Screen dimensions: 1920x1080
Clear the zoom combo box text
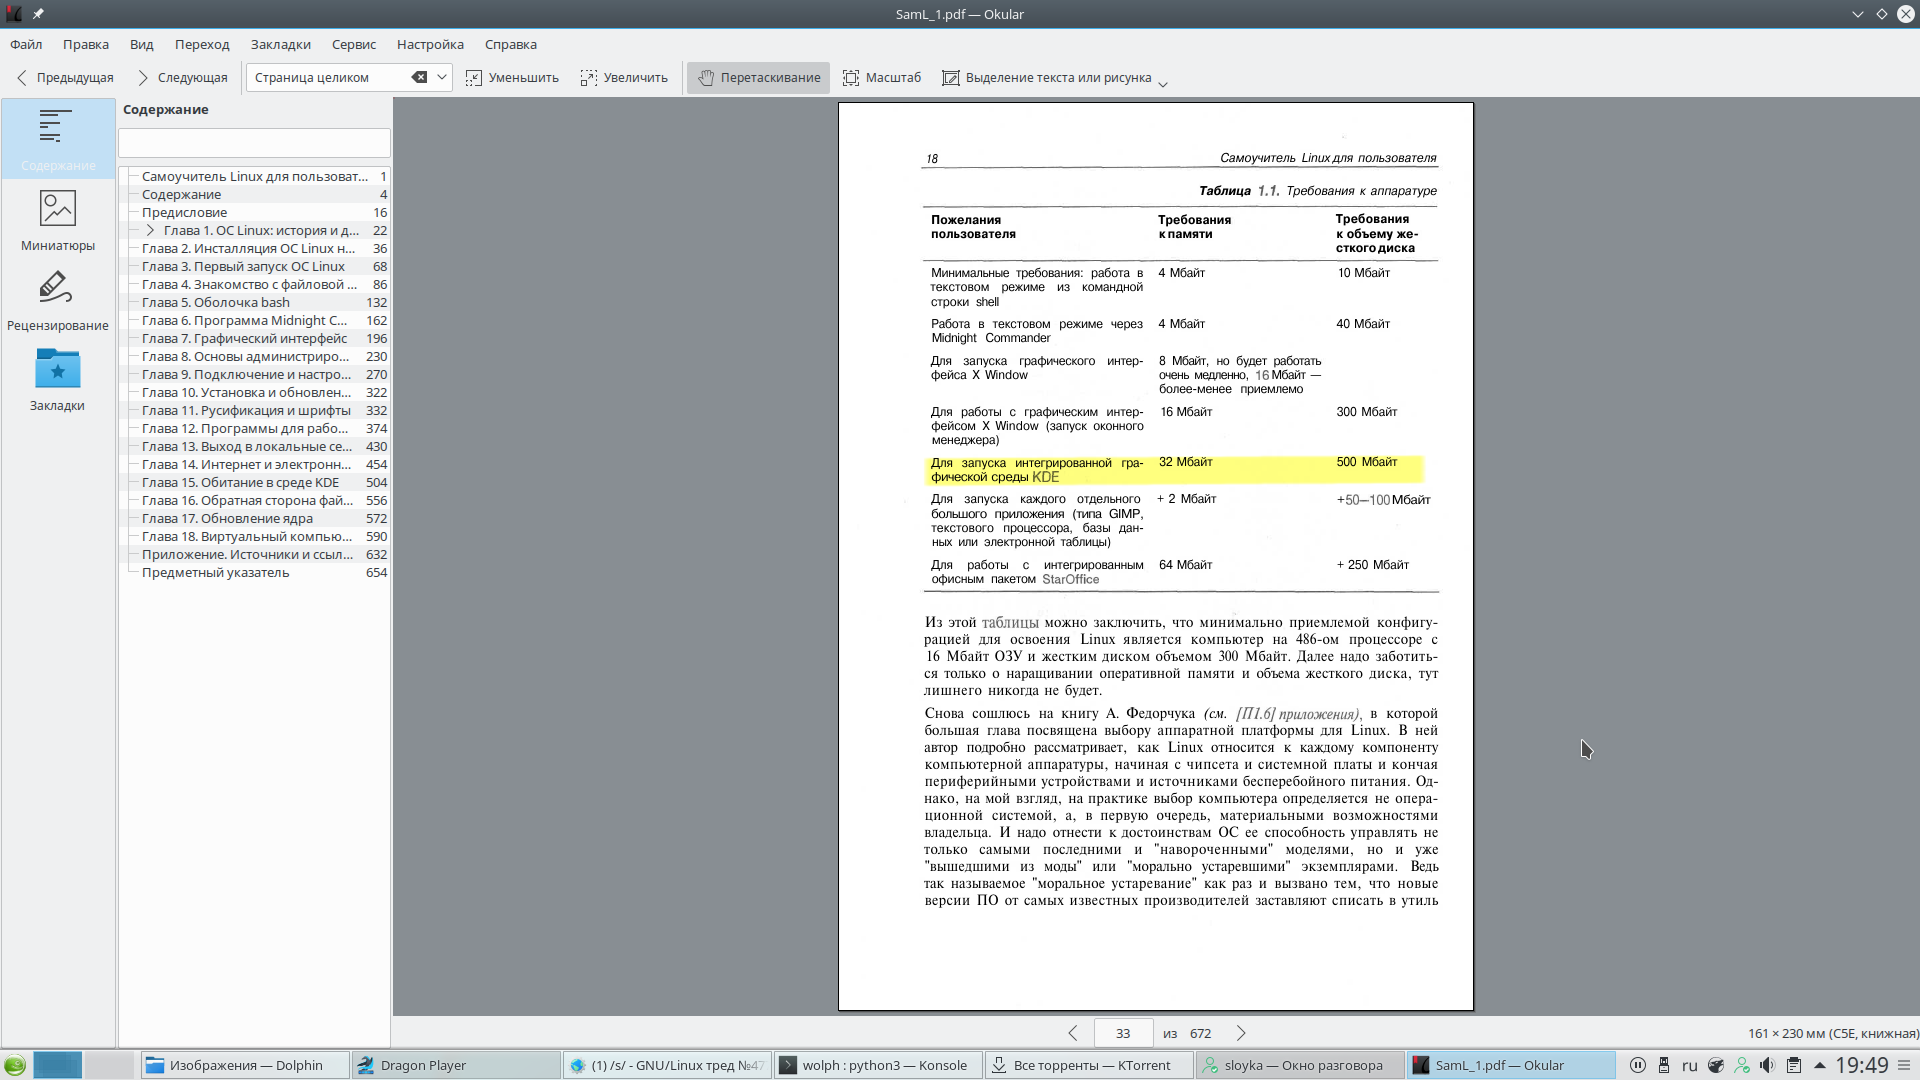coord(419,77)
